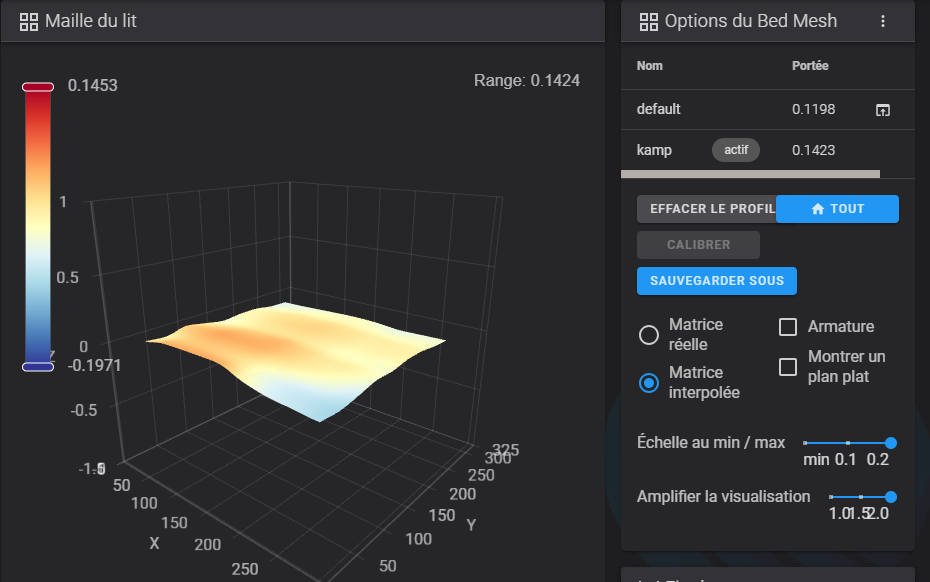Click the Nom column header
This screenshot has height=582, width=930.
pos(649,66)
